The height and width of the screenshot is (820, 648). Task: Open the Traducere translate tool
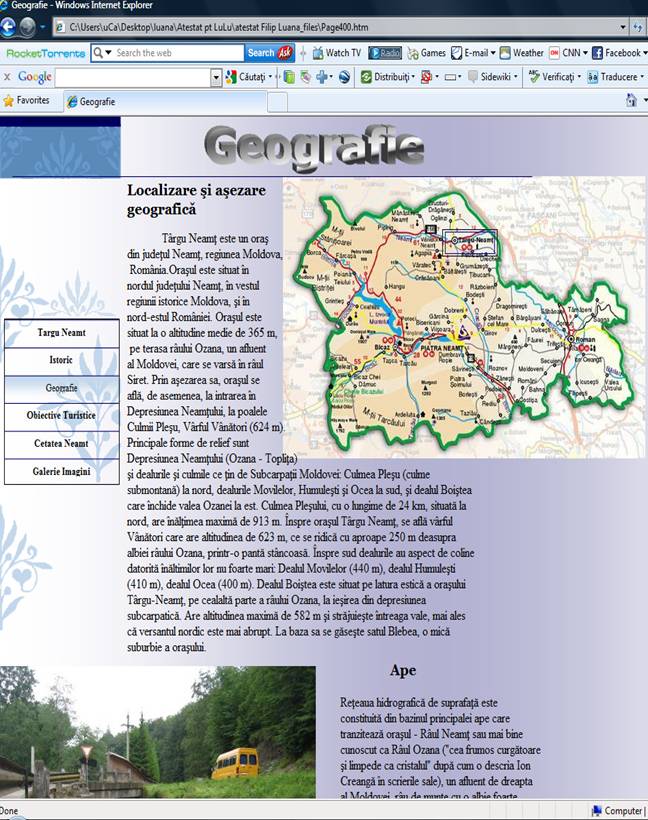pos(615,77)
